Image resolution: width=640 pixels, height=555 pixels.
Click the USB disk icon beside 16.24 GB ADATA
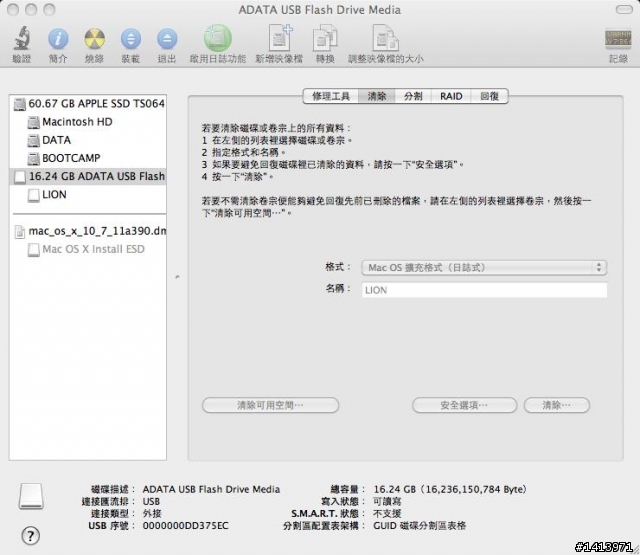click(20, 177)
